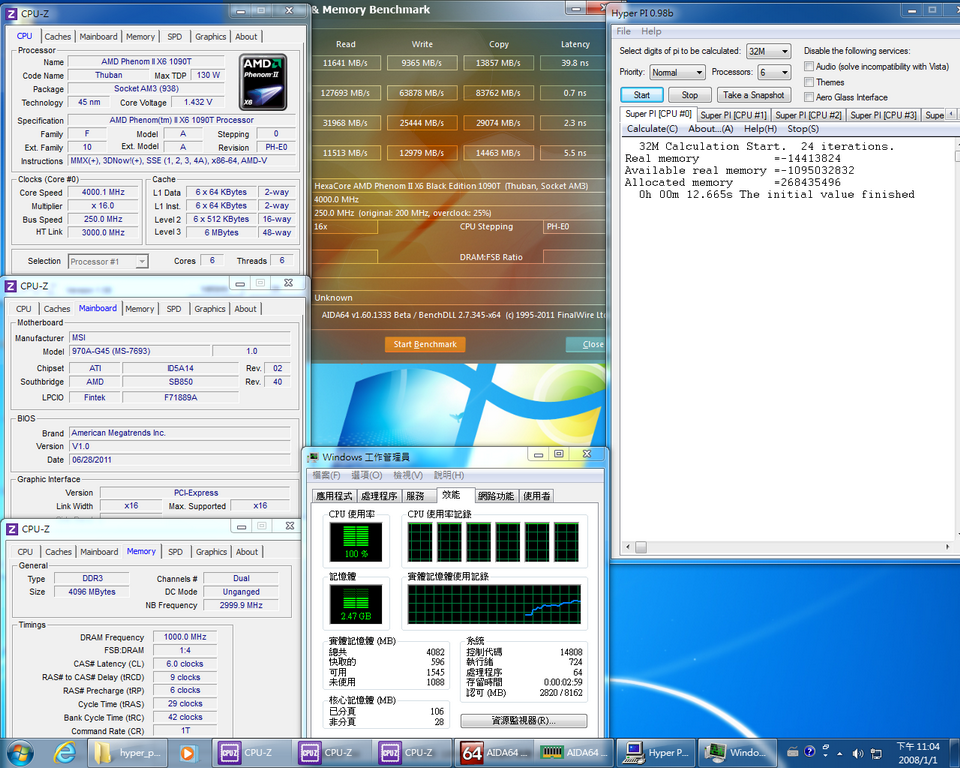Toggle the Themes checkbox in Hyper PI
This screenshot has height=768, width=960.
click(809, 81)
